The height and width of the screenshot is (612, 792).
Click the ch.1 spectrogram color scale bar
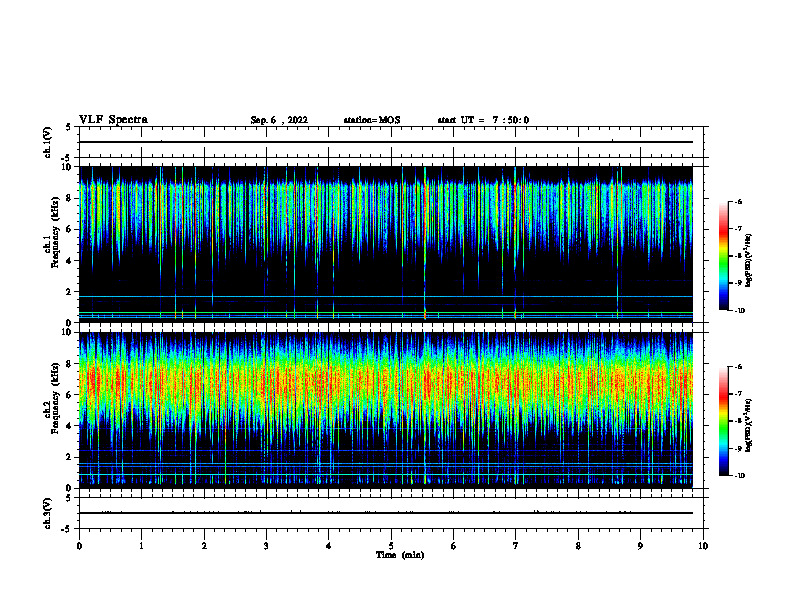click(x=723, y=256)
